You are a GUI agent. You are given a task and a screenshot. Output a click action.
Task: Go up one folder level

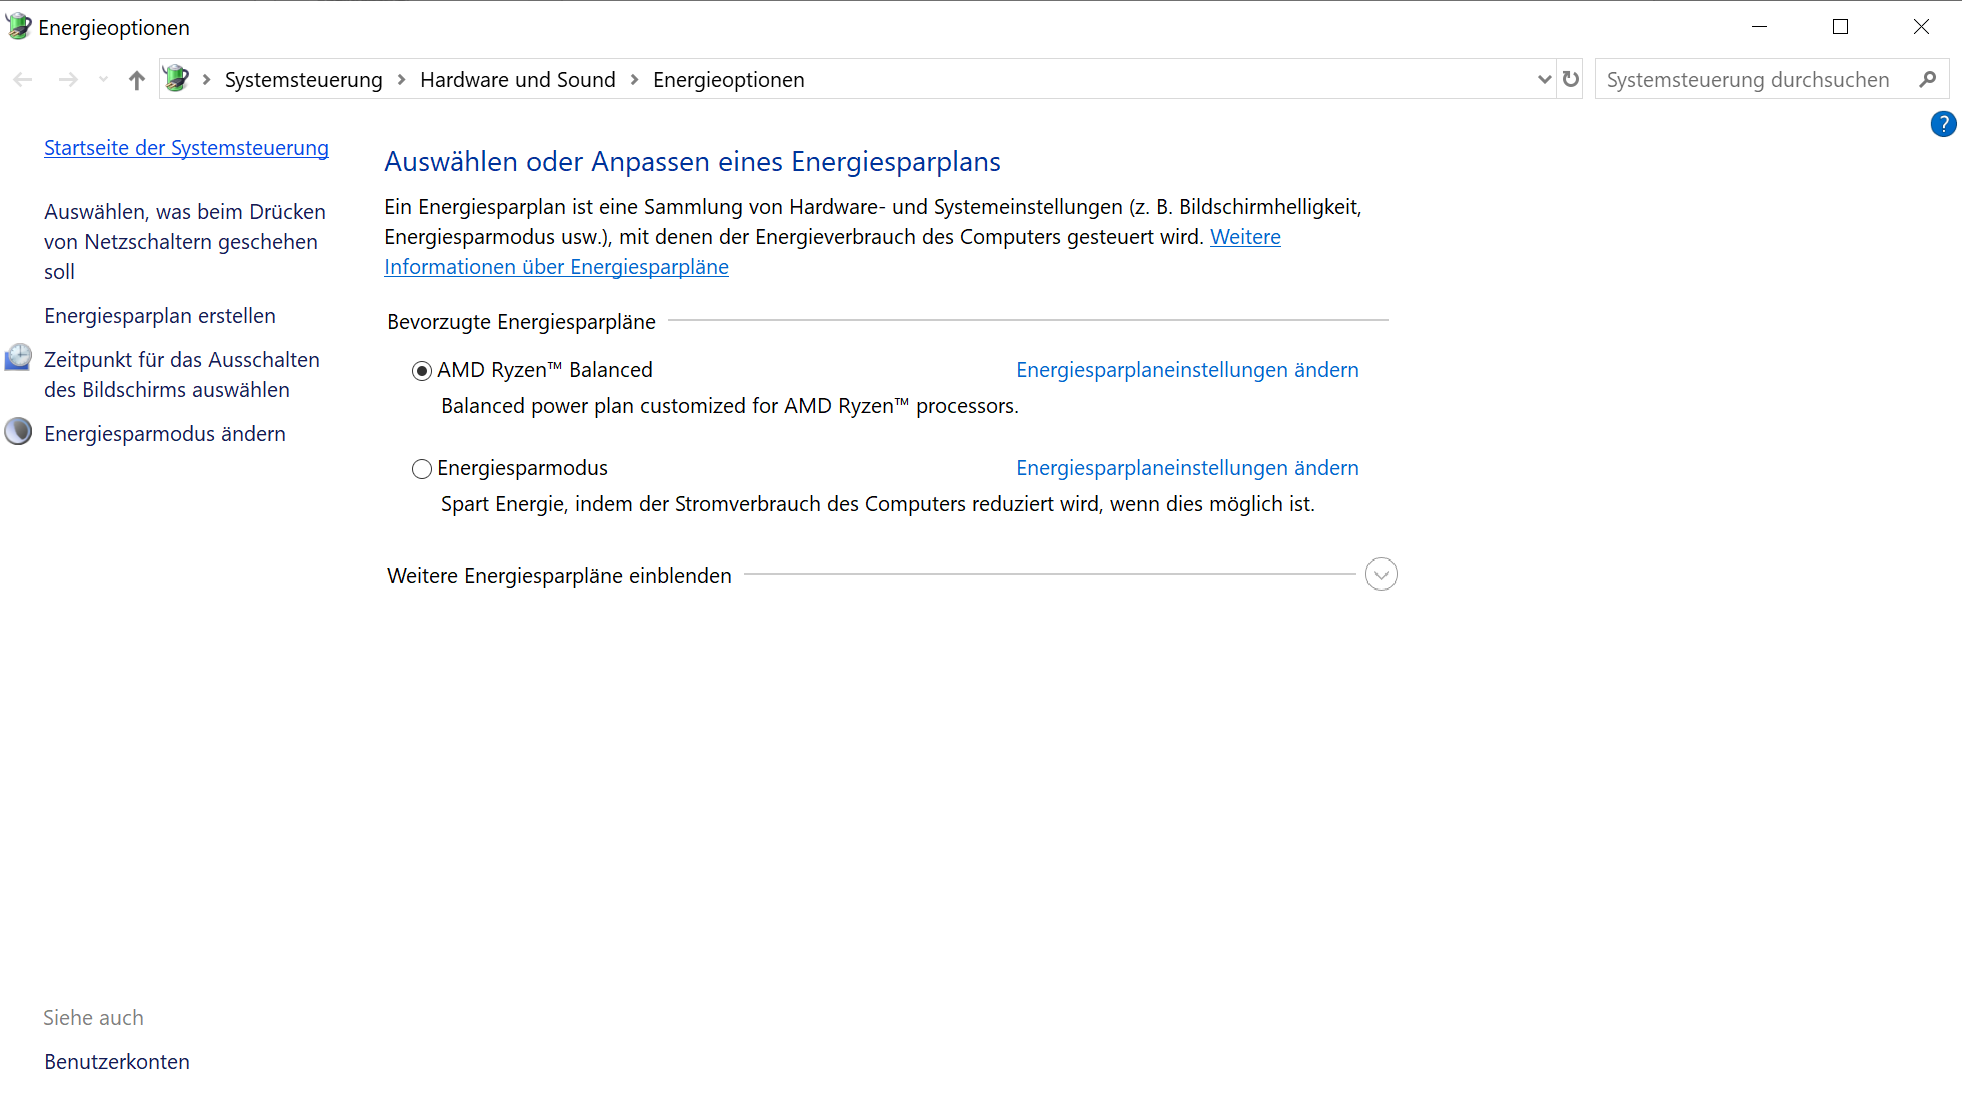[x=137, y=80]
